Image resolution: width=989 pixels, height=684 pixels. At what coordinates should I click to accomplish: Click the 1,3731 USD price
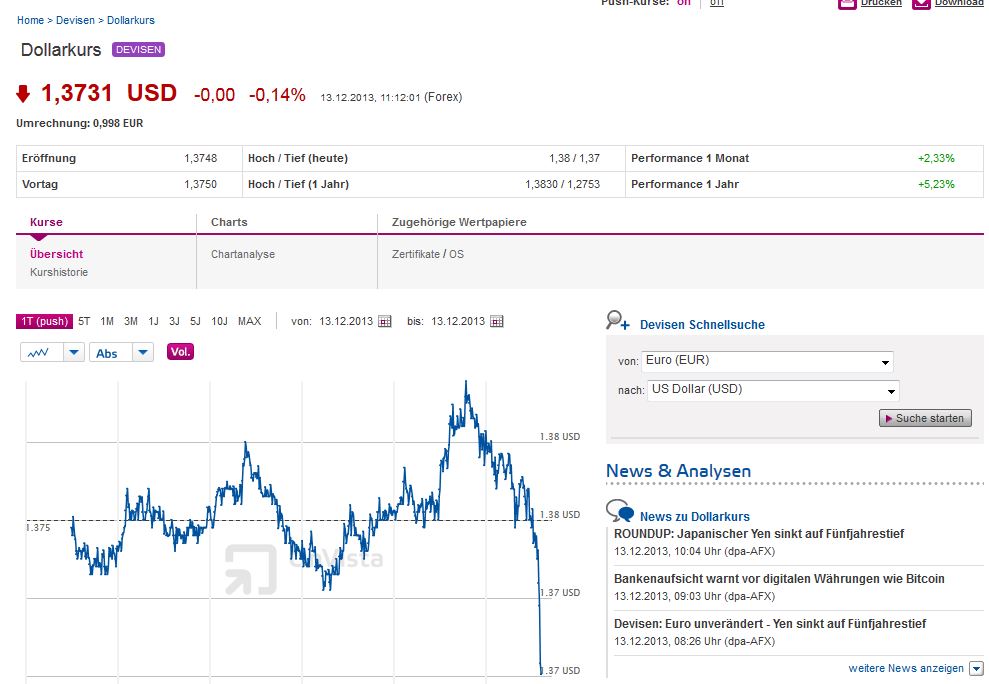(108, 93)
